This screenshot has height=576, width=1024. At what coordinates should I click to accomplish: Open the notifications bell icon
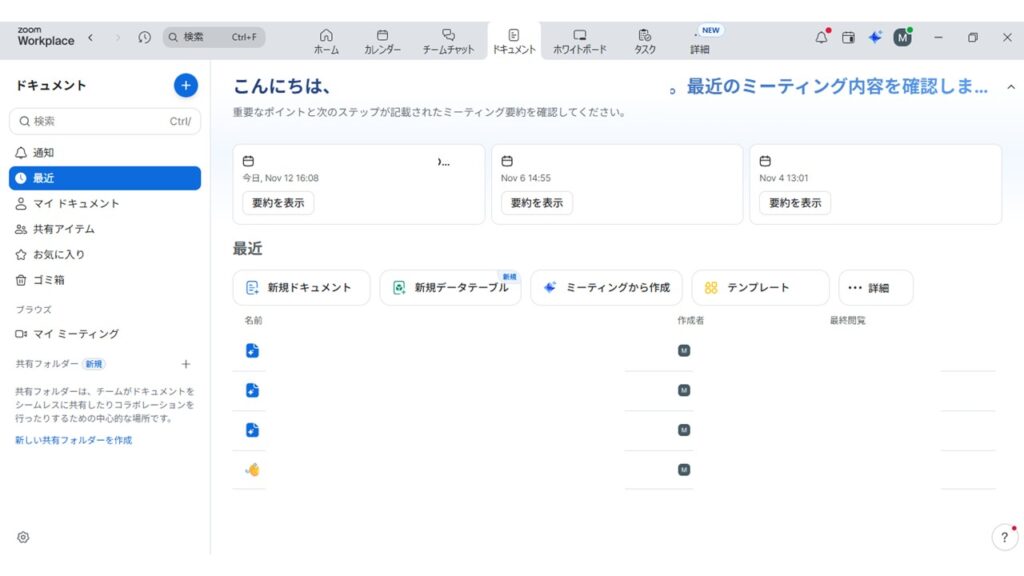tap(821, 38)
